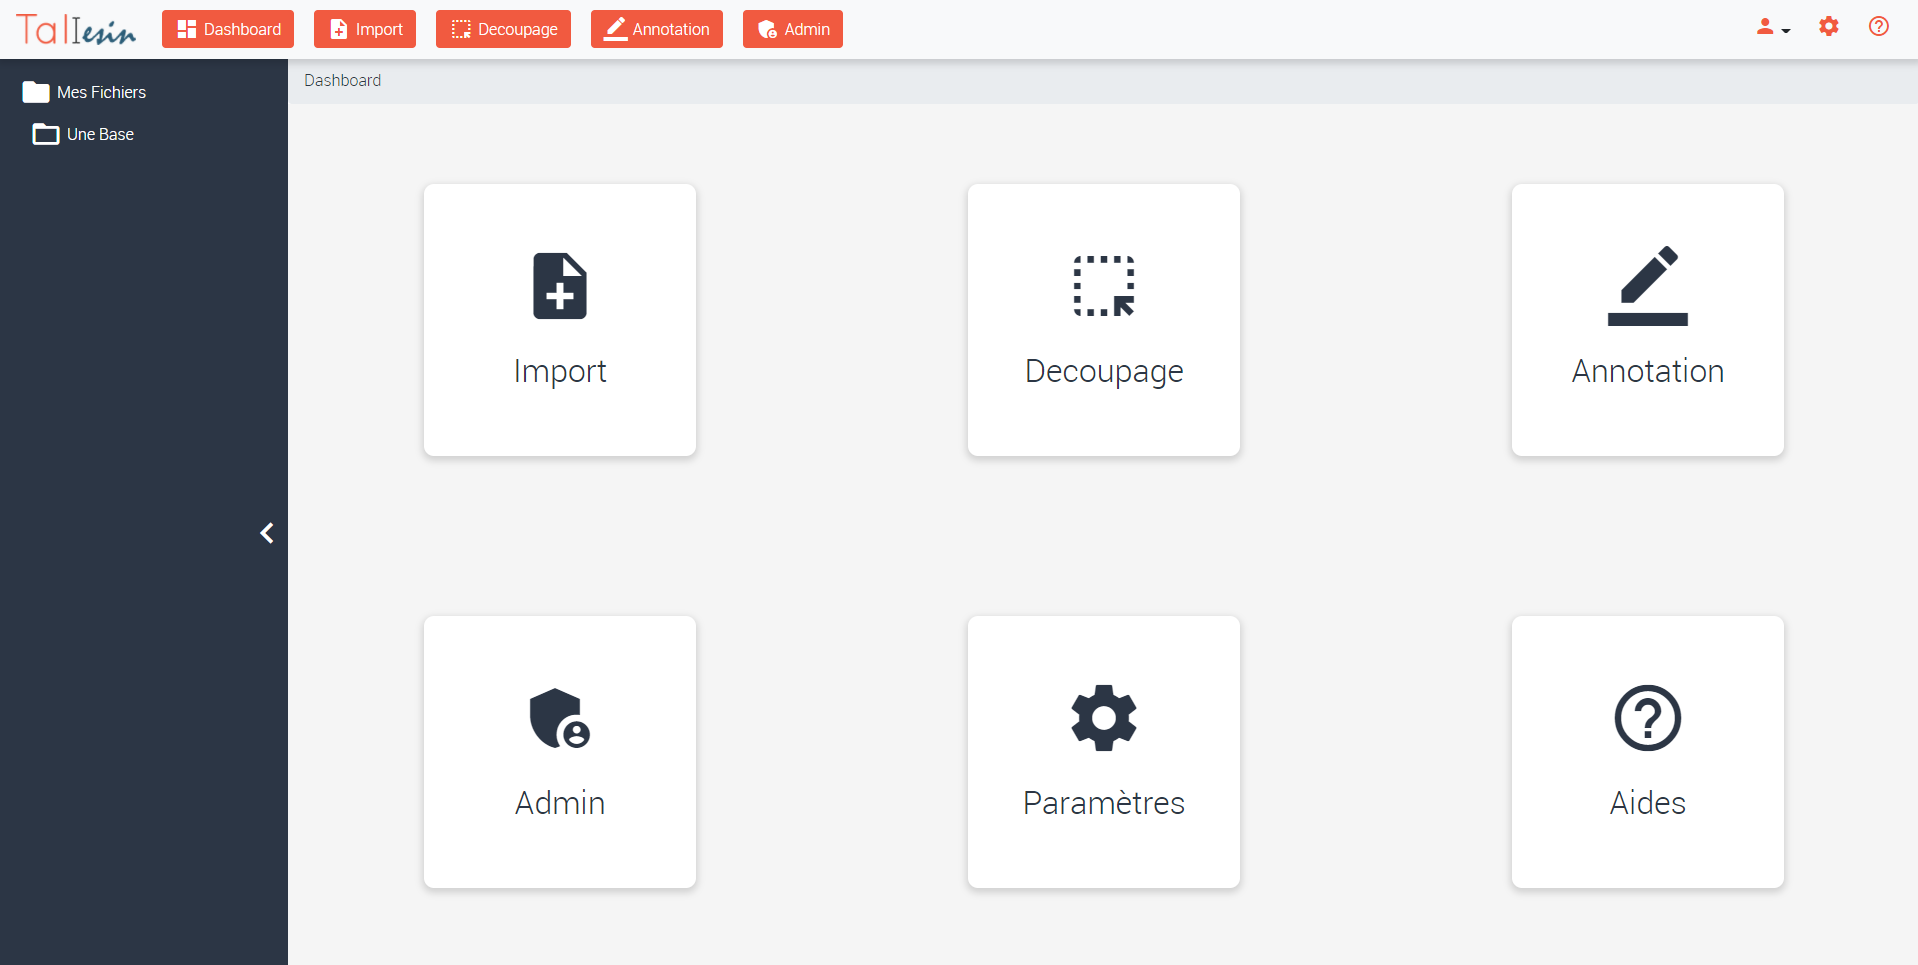Click the Decoupage card label text

(x=1104, y=371)
